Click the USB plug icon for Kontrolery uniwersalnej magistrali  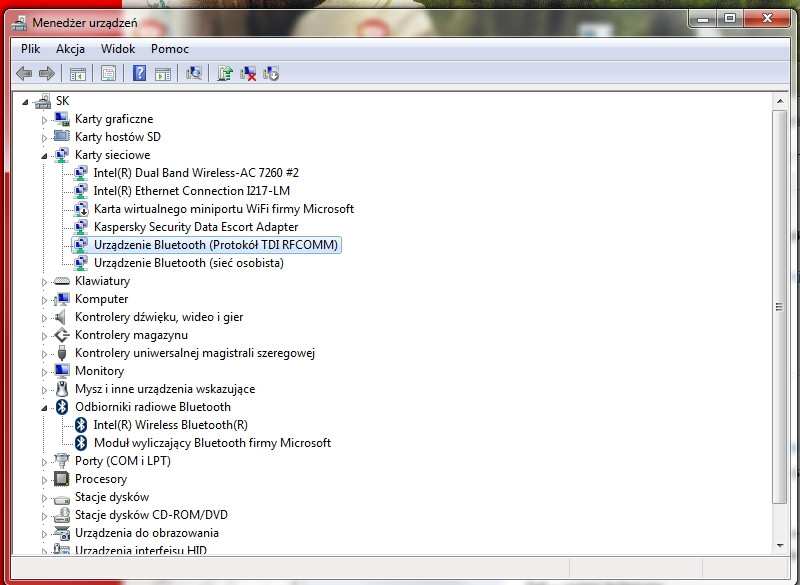[62, 353]
